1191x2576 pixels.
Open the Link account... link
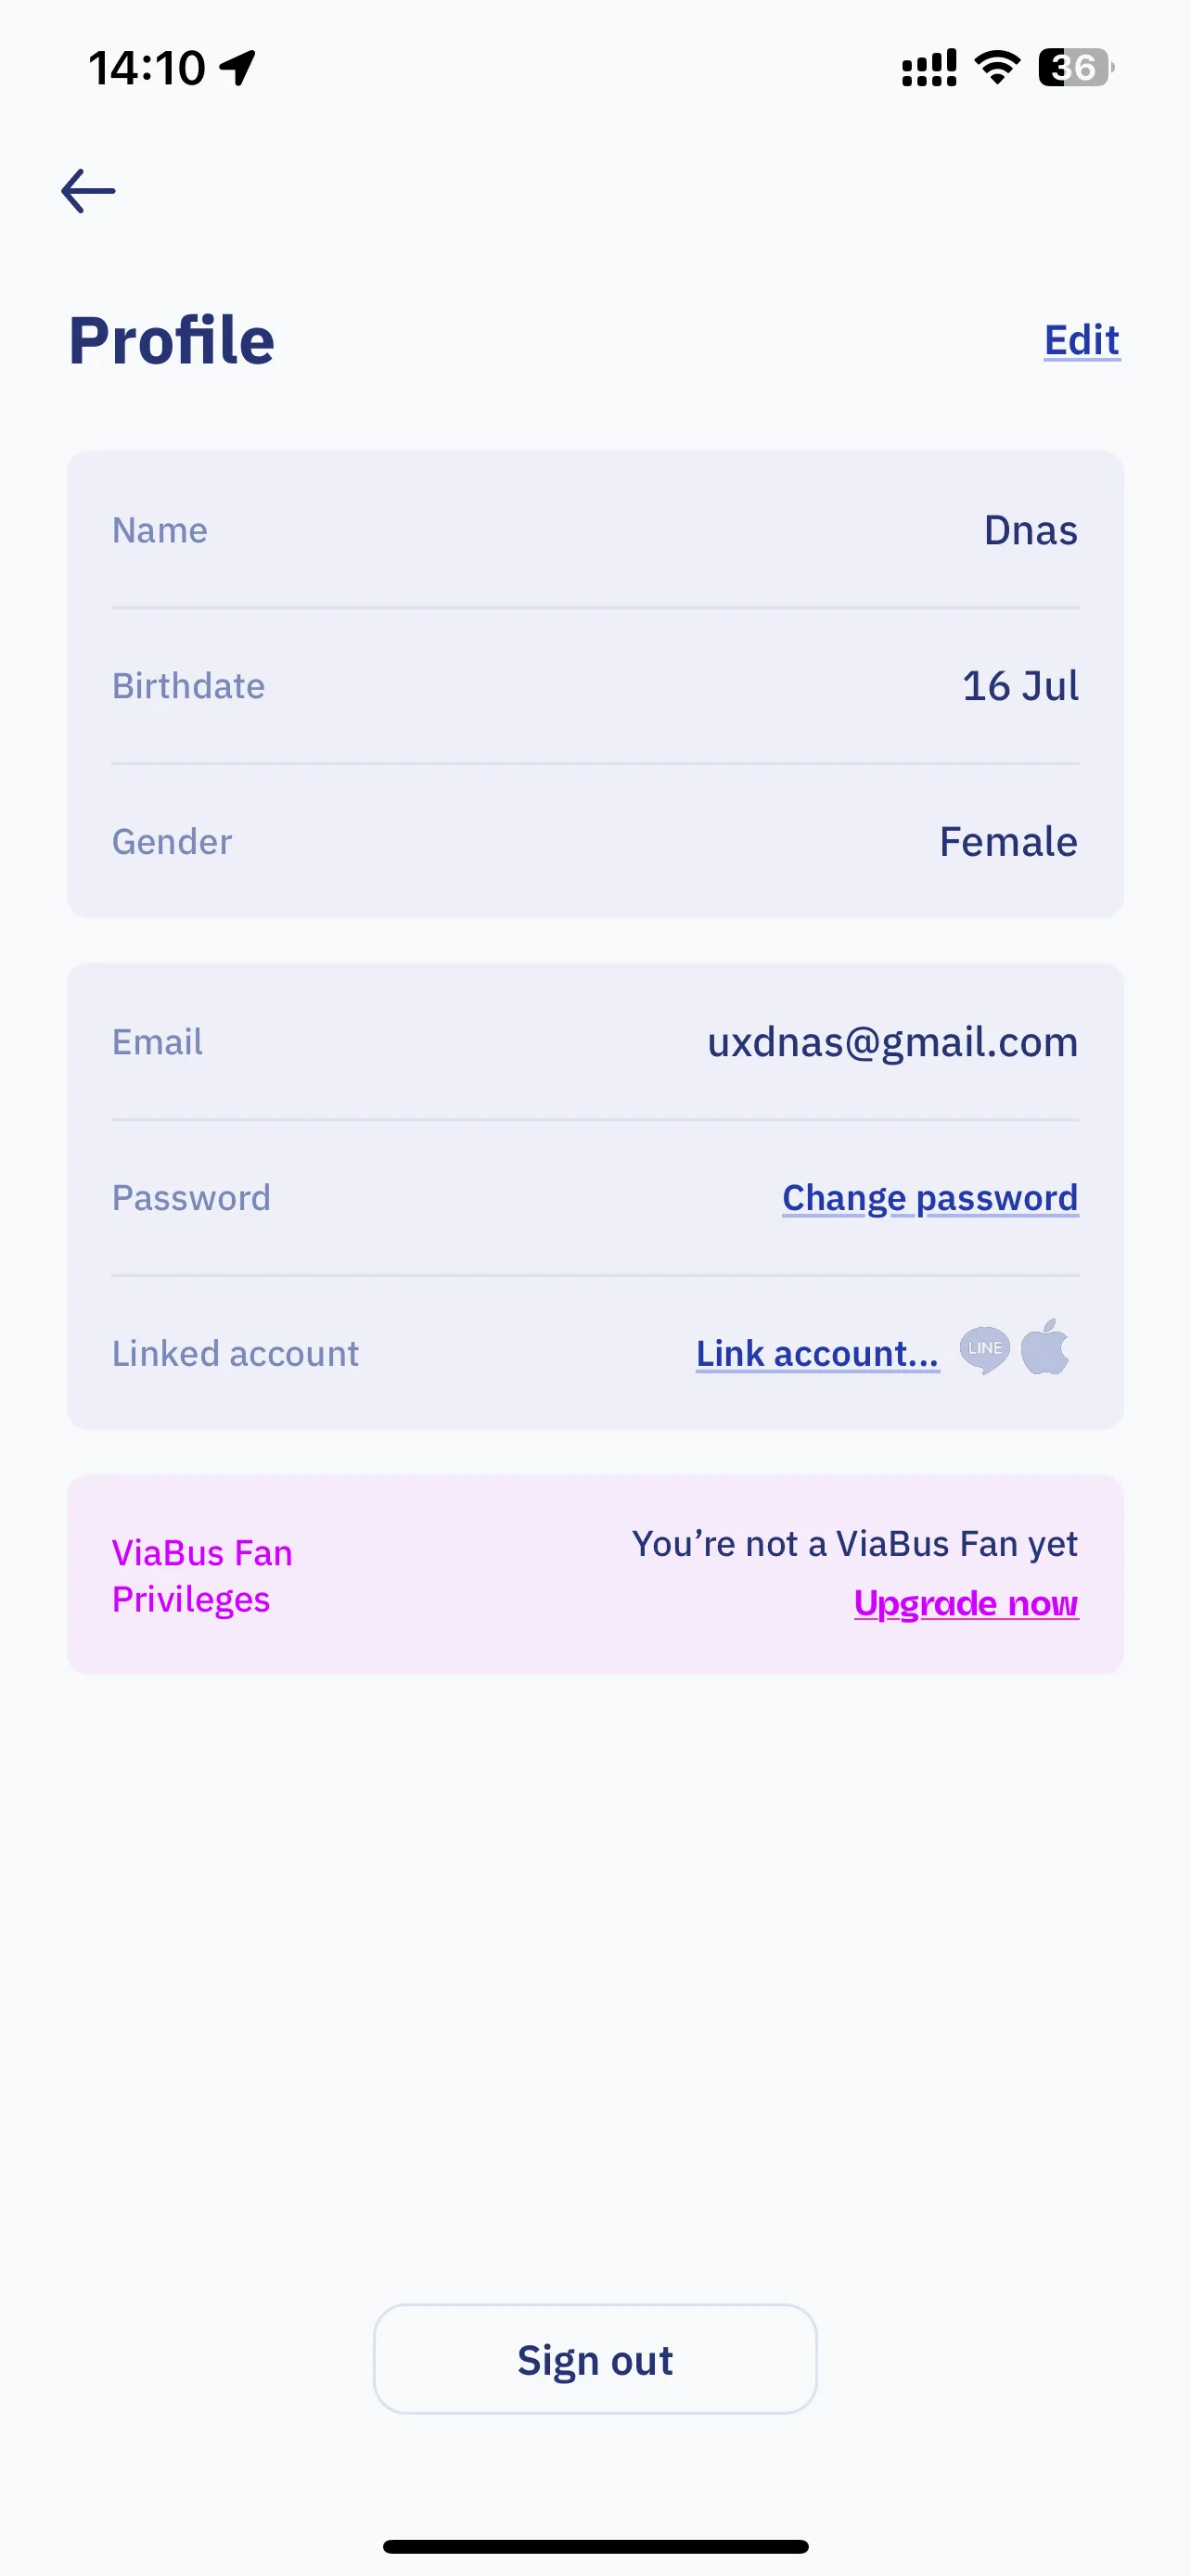(818, 1354)
